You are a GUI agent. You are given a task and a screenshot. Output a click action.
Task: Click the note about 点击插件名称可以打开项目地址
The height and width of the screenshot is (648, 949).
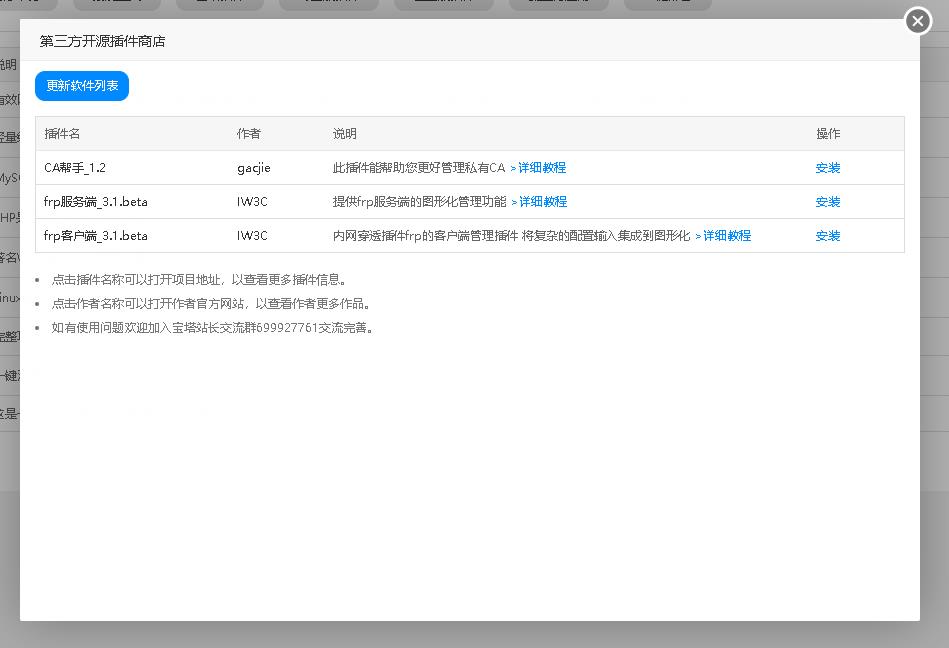pyautogui.click(x=199, y=280)
